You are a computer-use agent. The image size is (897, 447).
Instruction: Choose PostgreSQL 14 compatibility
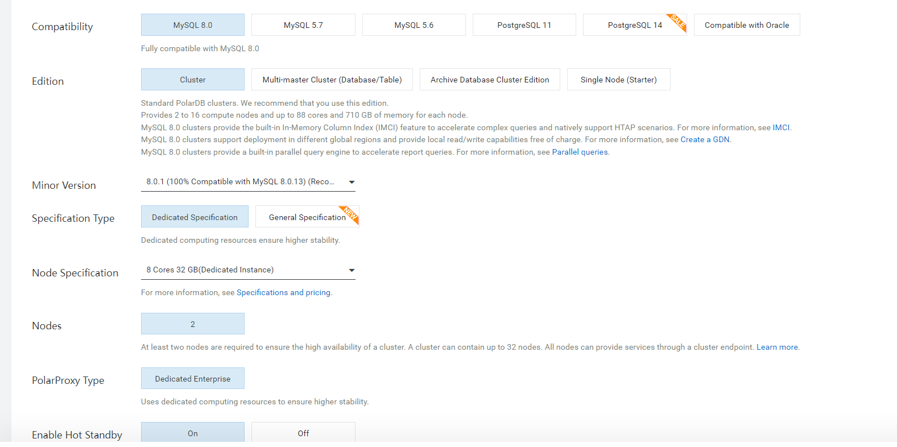pyautogui.click(x=635, y=25)
